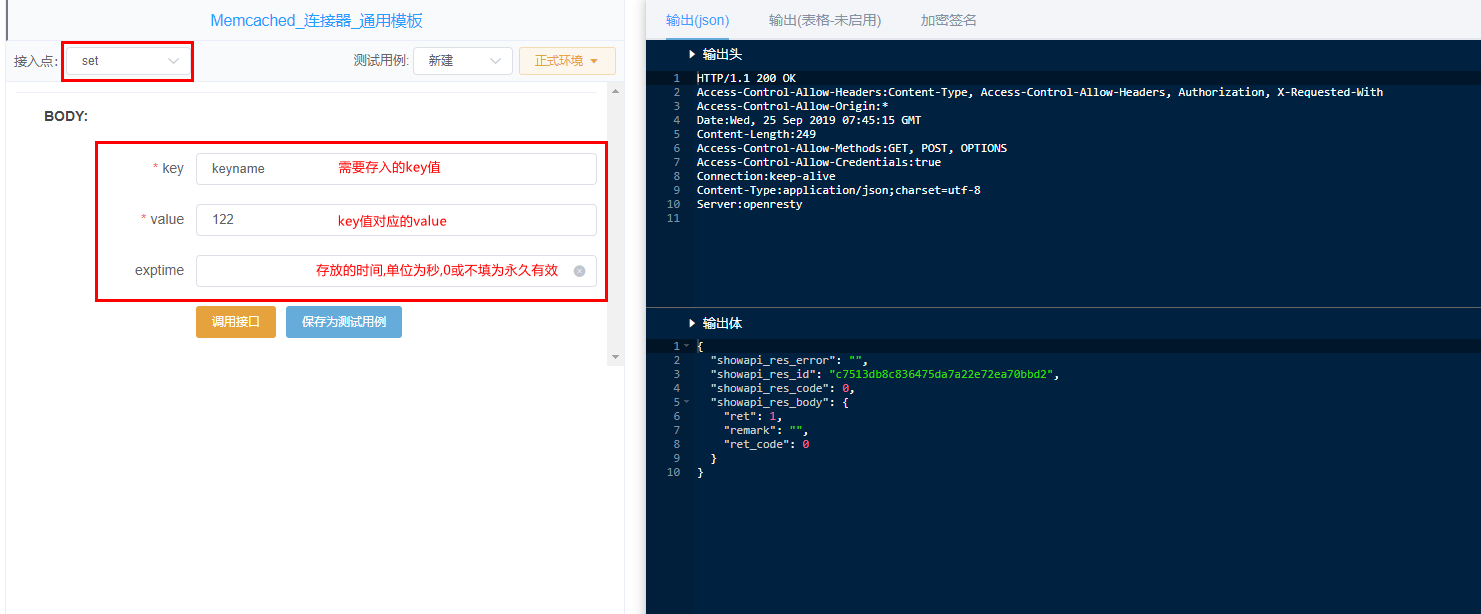Click the Access-Control-Allow-Credentials:true line

point(818,162)
